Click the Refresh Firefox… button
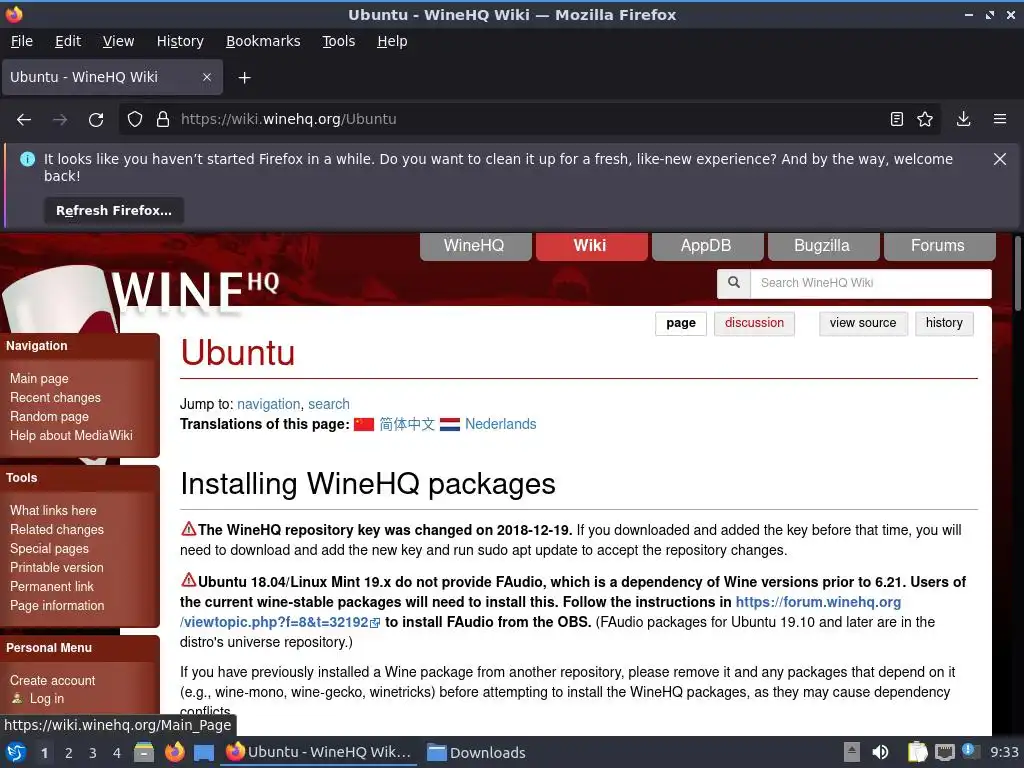1024x768 pixels. point(114,211)
